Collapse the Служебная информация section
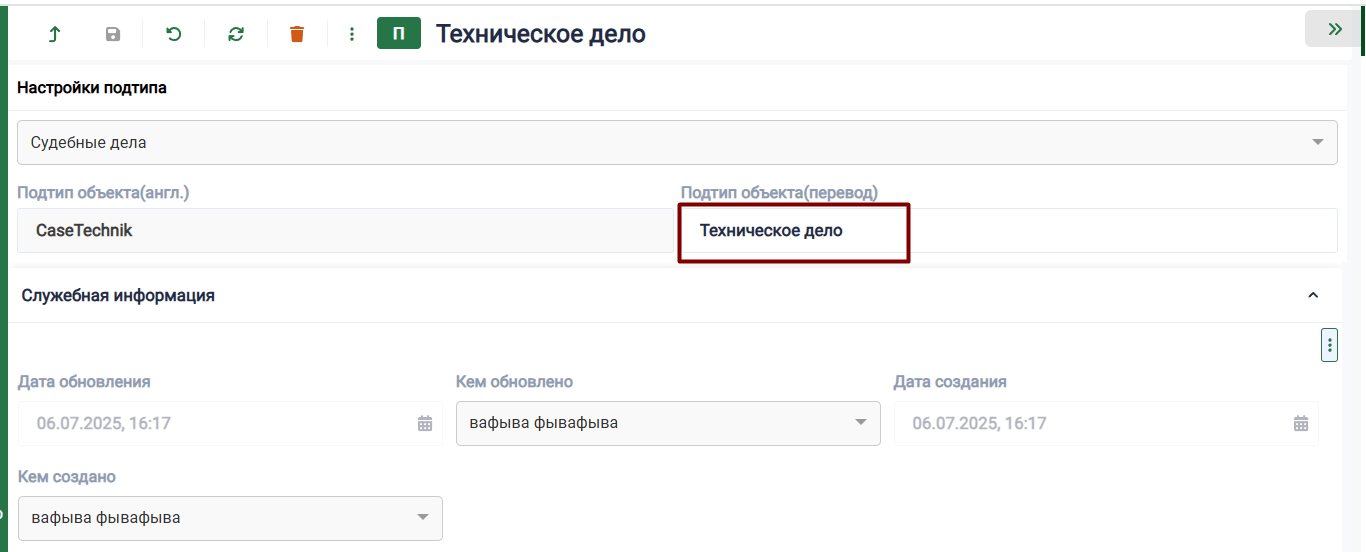Screen dimensions: 1366x552 [1313, 295]
